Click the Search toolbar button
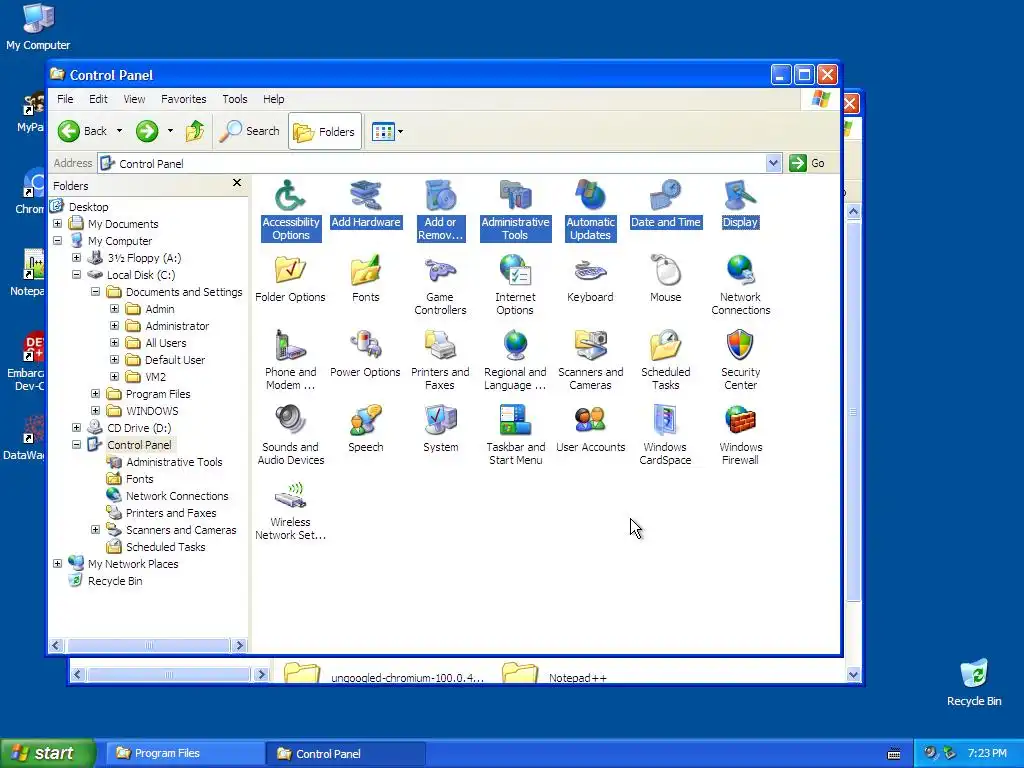The image size is (1024, 768). pyautogui.click(x=249, y=131)
